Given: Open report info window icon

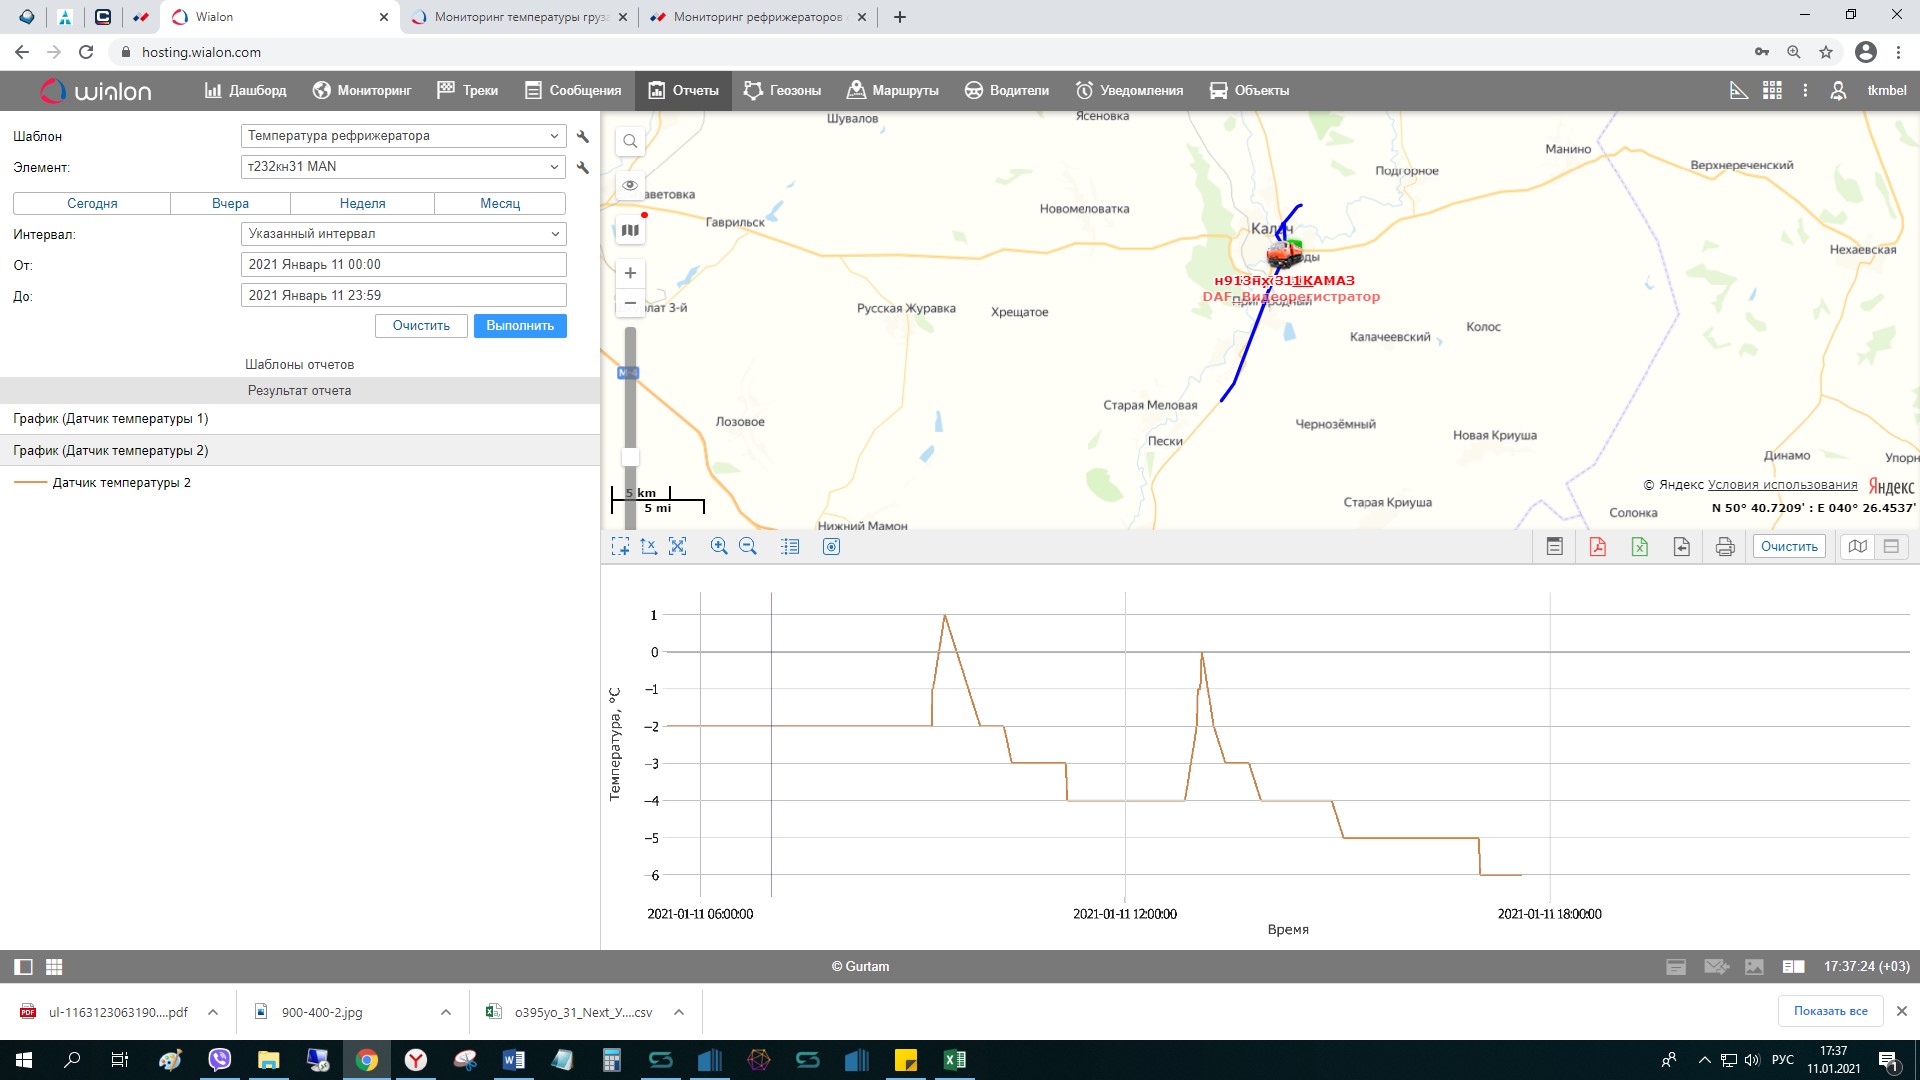Looking at the screenshot, I should pyautogui.click(x=1554, y=546).
